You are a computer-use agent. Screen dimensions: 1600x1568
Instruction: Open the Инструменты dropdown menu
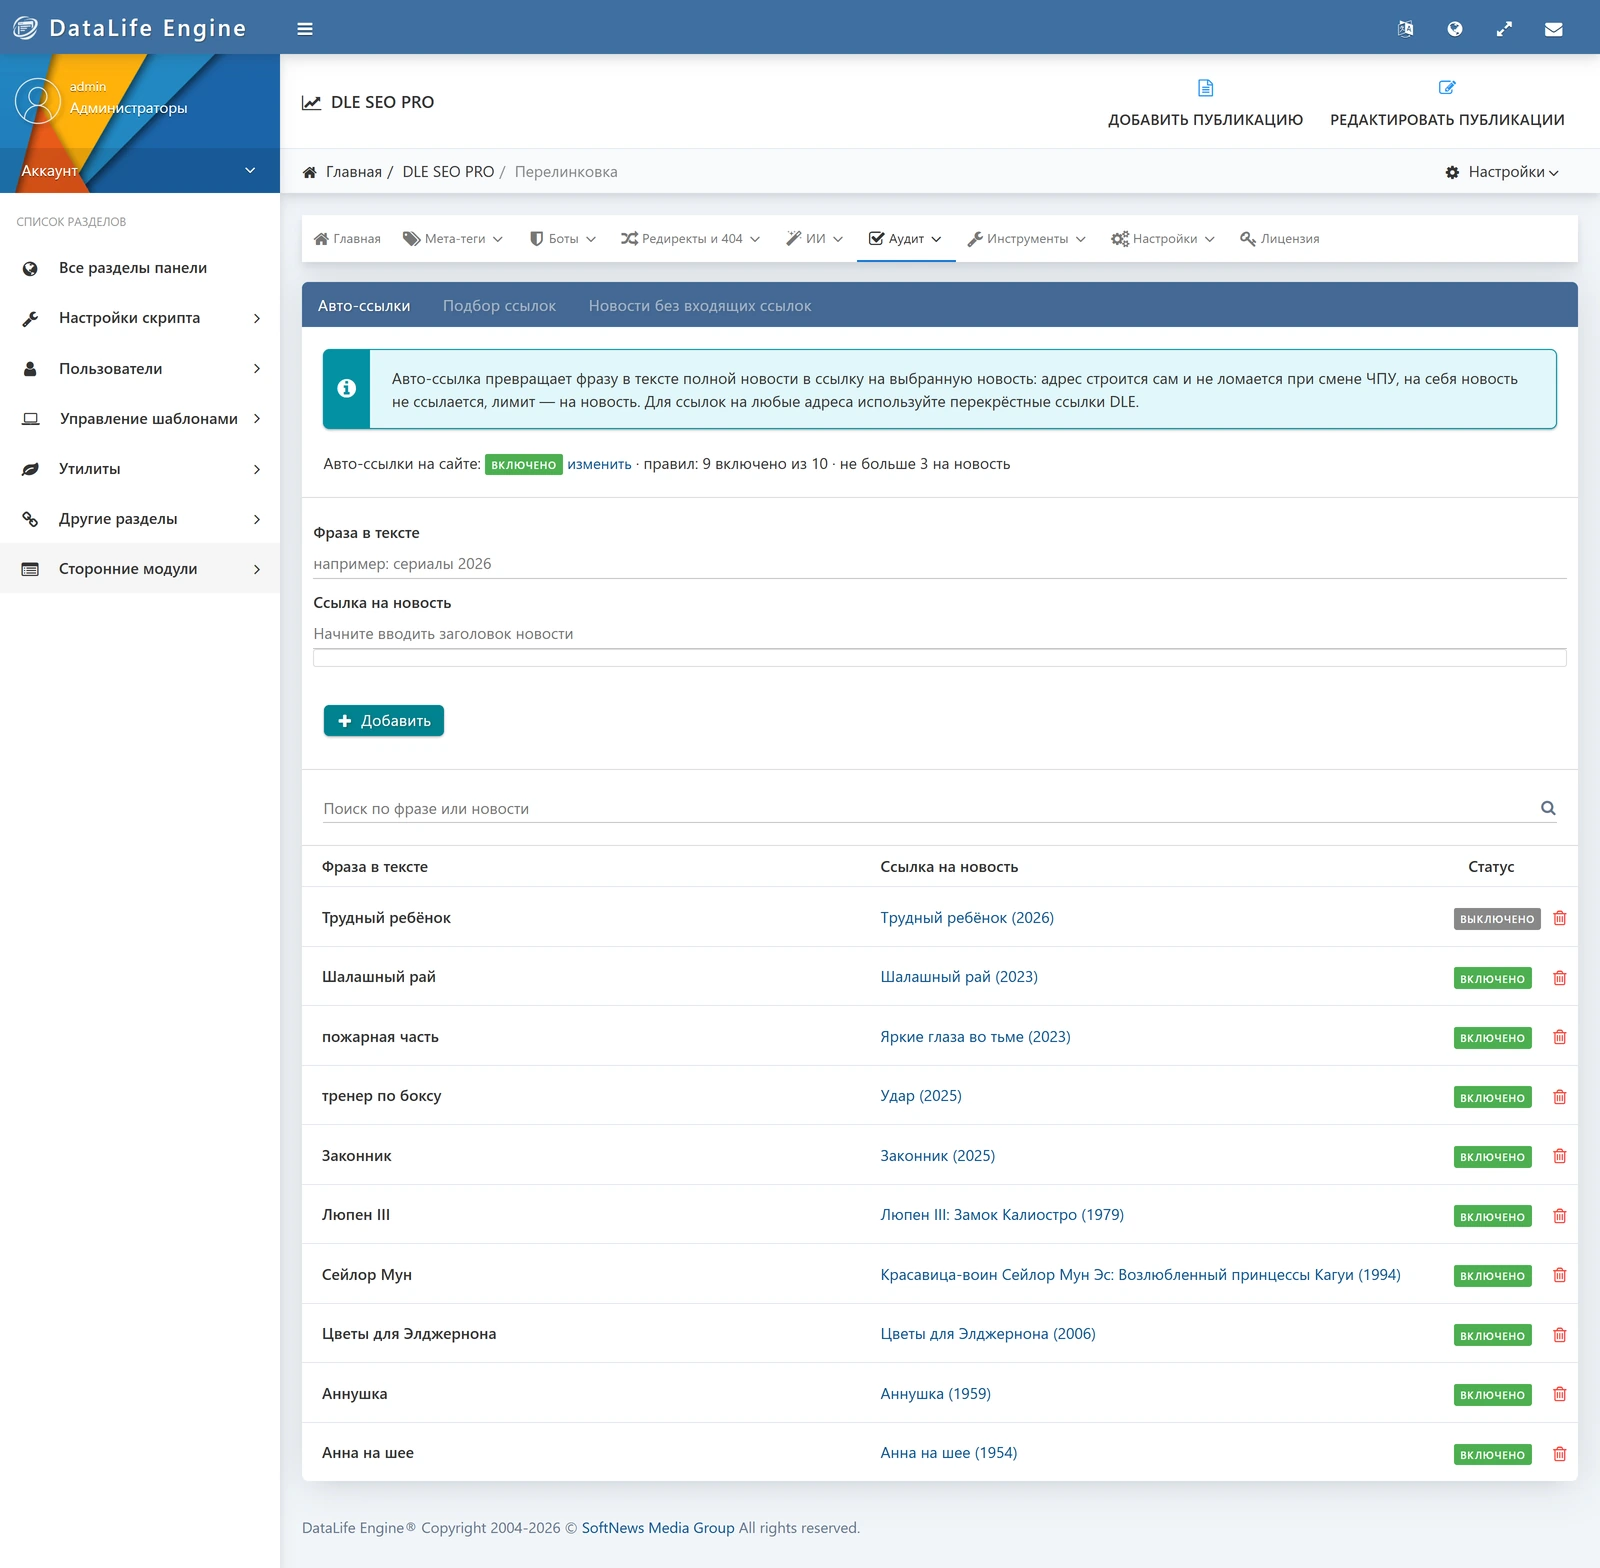coord(1026,239)
